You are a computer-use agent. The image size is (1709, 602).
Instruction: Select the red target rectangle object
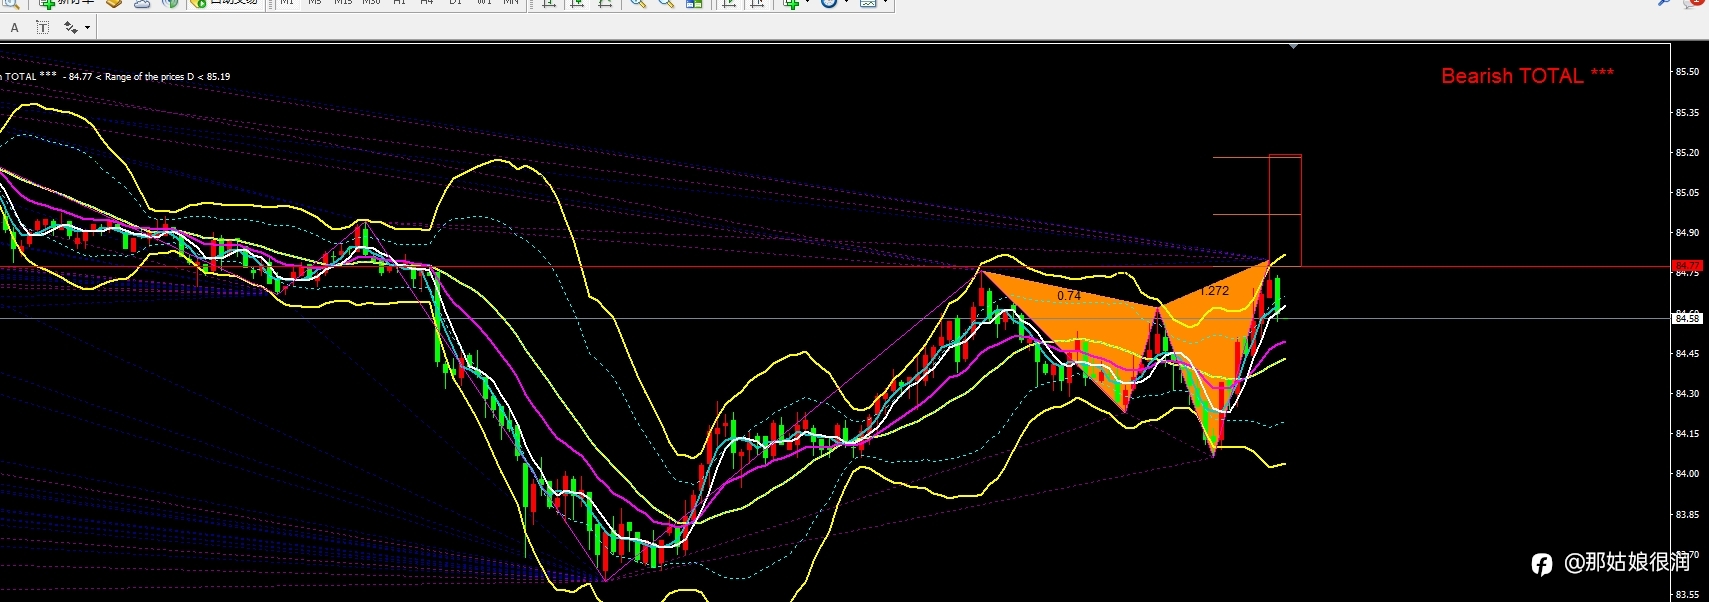pos(1285,210)
